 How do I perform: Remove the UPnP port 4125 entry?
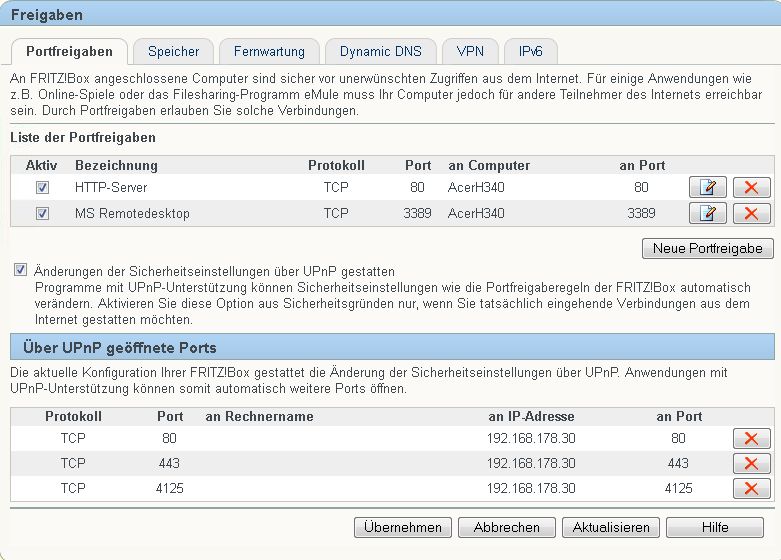point(752,488)
